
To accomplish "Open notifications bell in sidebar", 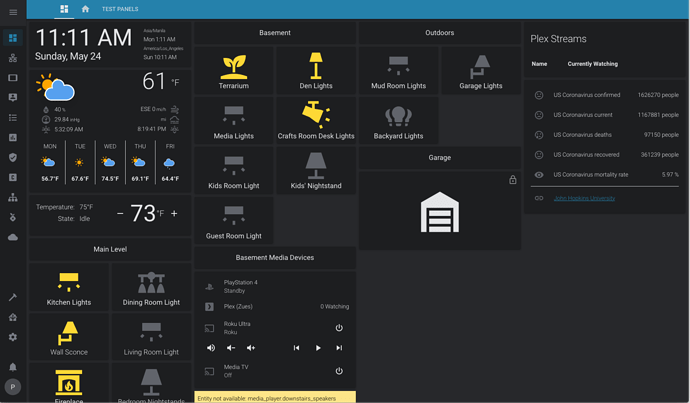I will tap(13, 367).
